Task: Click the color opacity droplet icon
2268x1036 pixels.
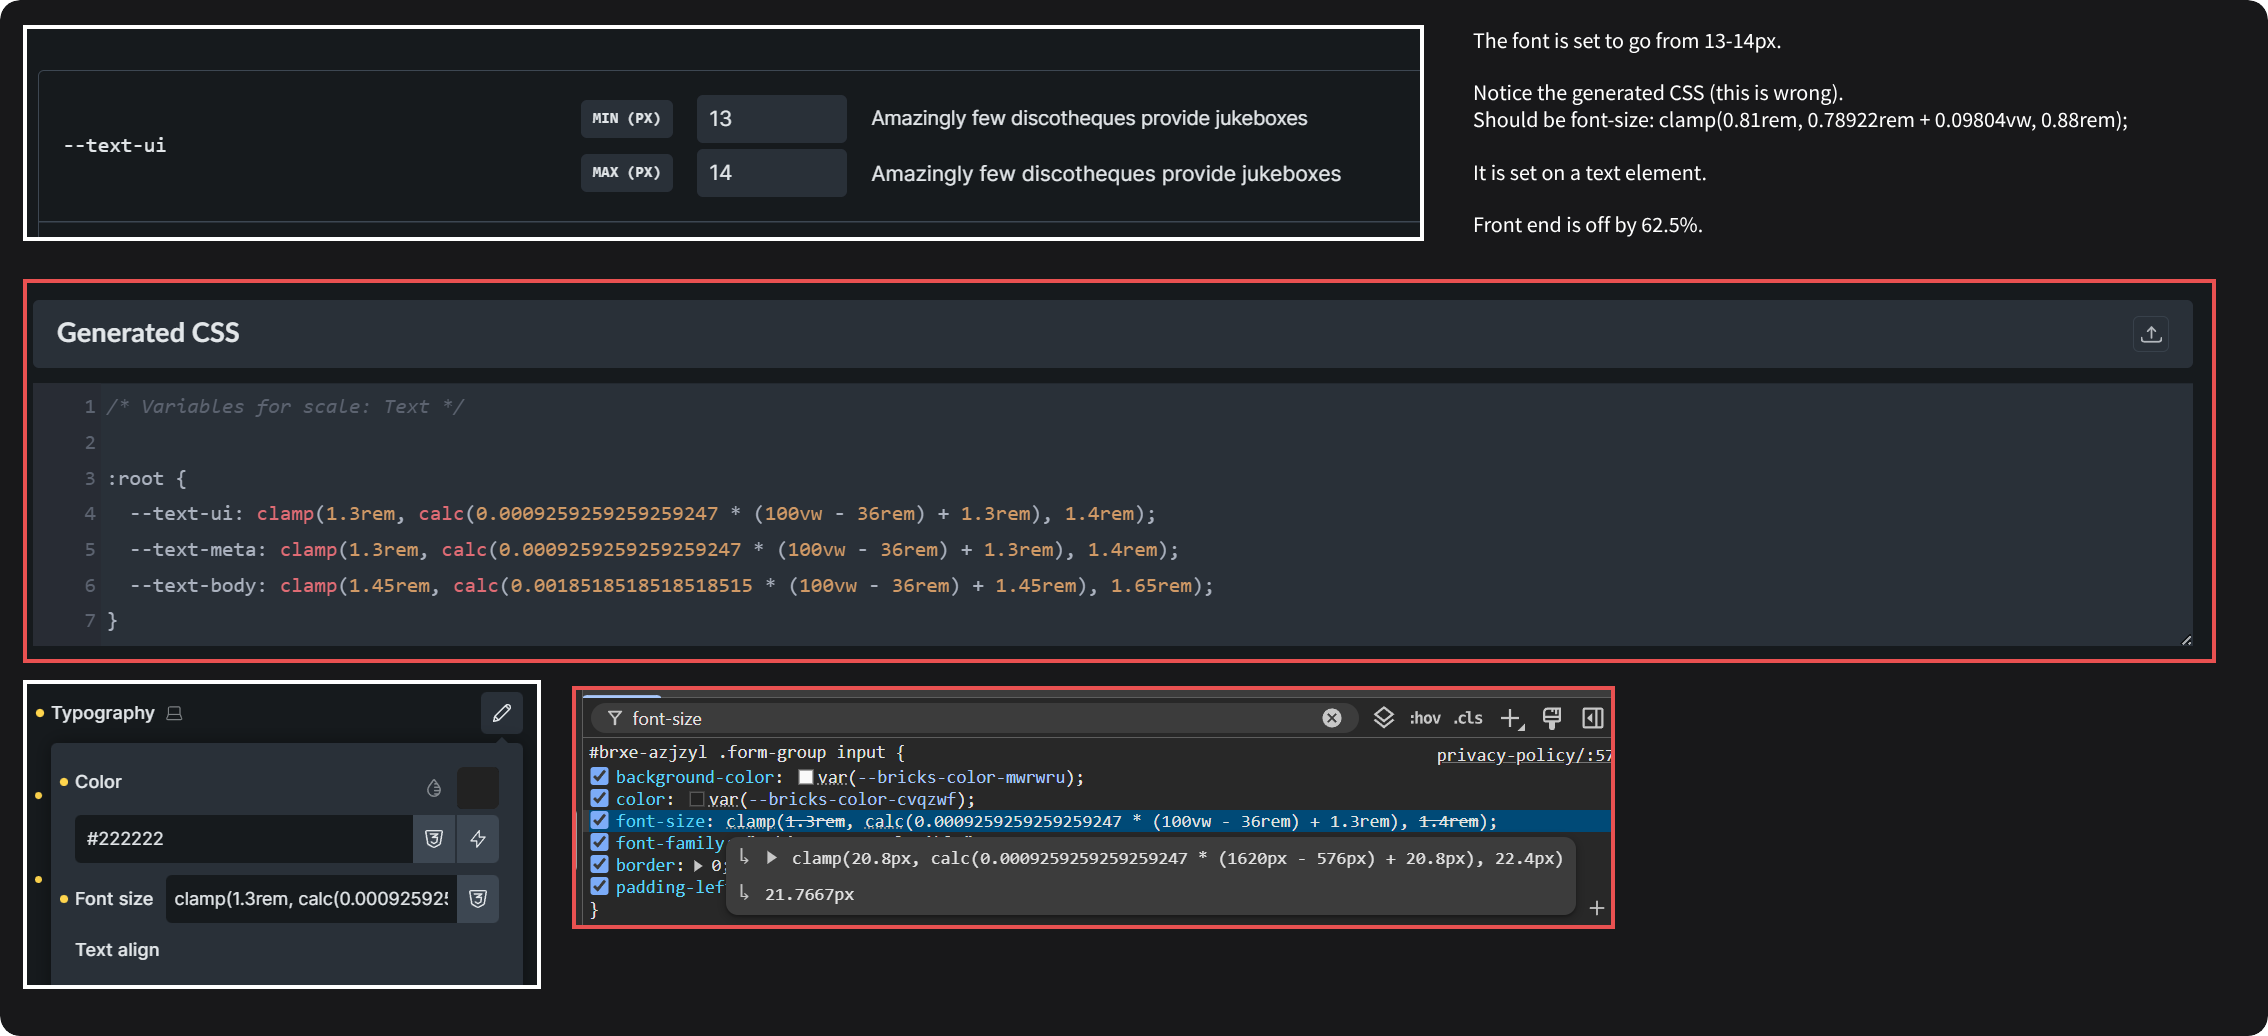Action: [434, 788]
